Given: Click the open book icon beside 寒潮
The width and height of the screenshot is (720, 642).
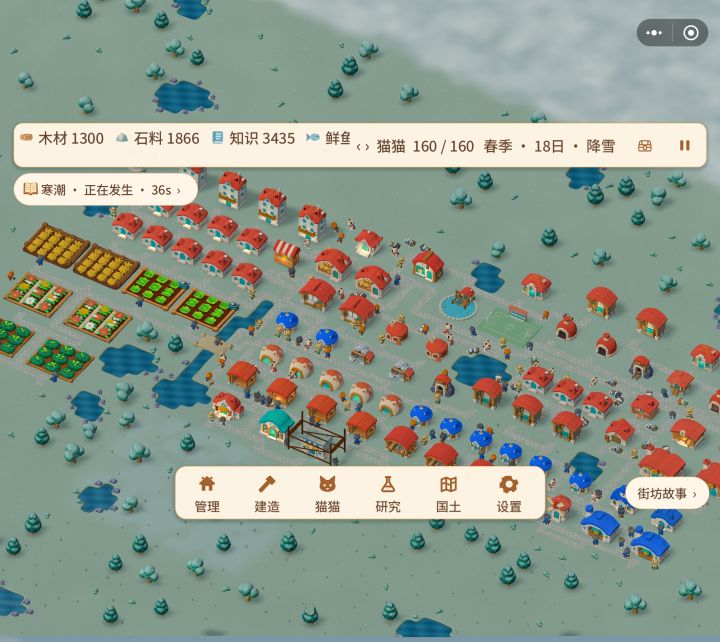Looking at the screenshot, I should pyautogui.click(x=30, y=189).
